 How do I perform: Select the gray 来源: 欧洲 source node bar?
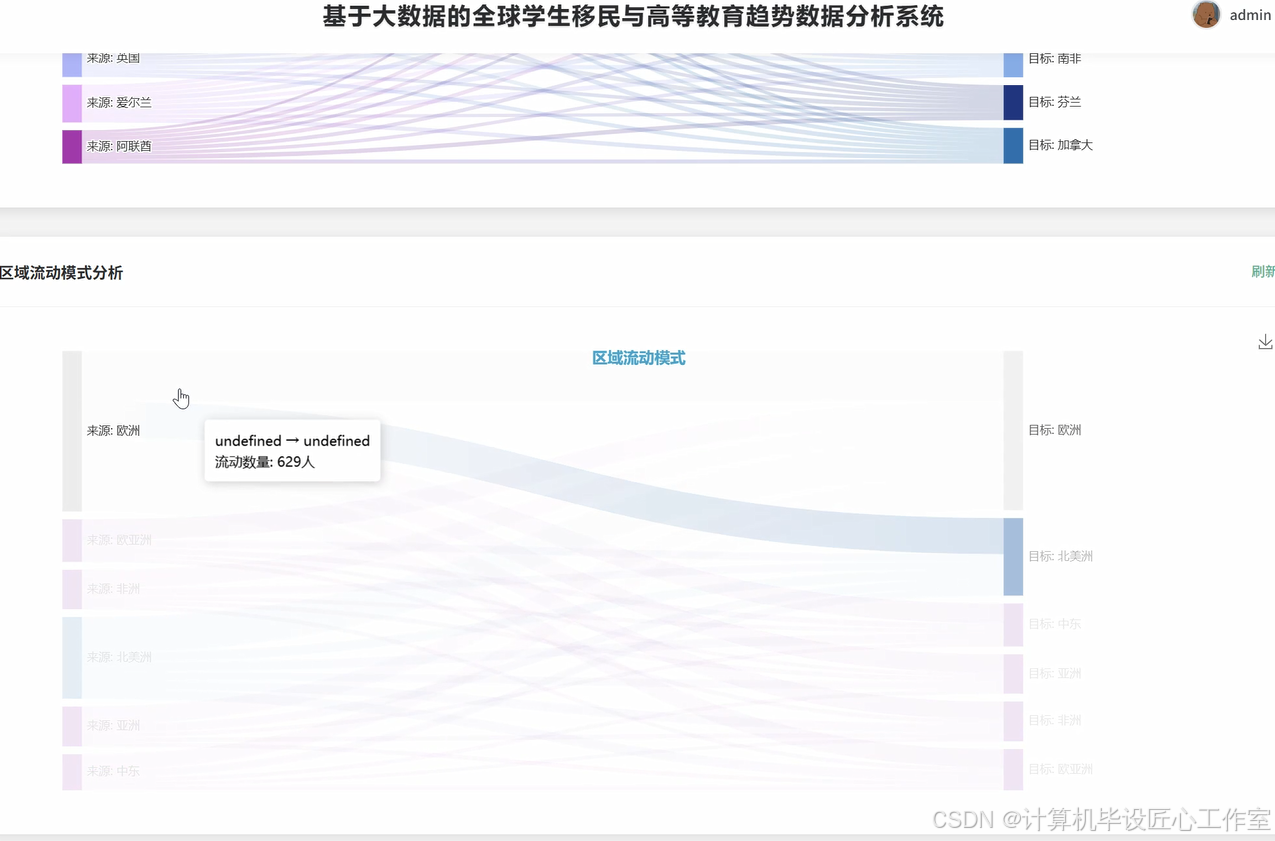tap(72, 431)
